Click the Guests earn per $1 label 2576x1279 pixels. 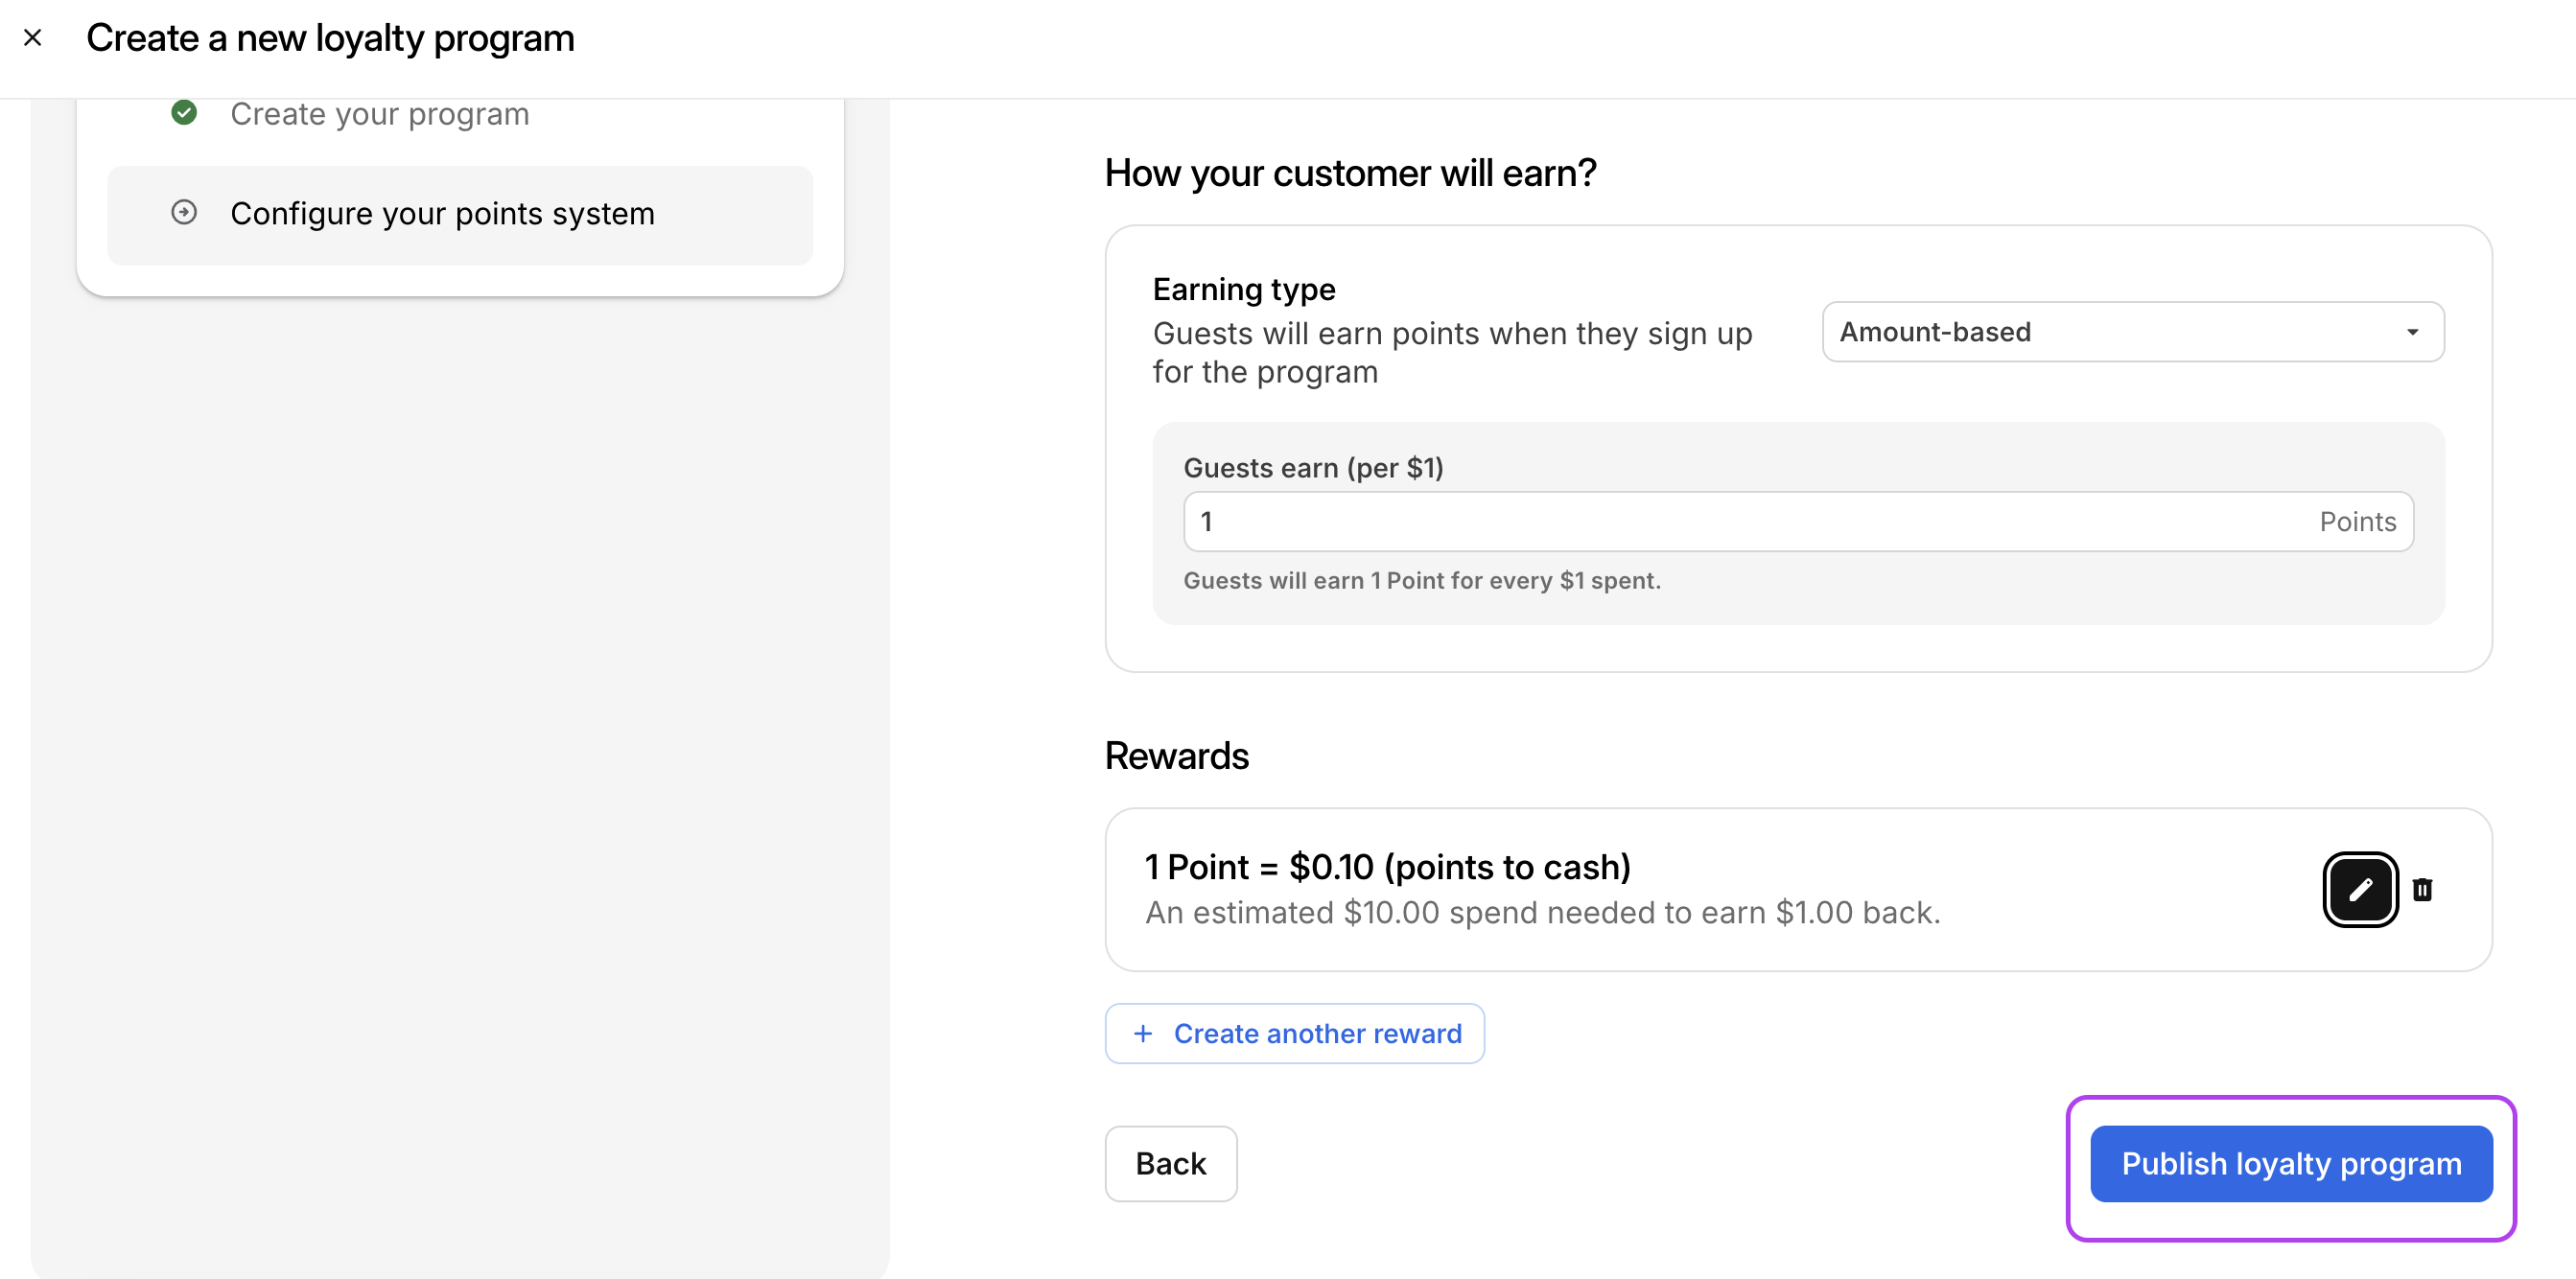1313,468
